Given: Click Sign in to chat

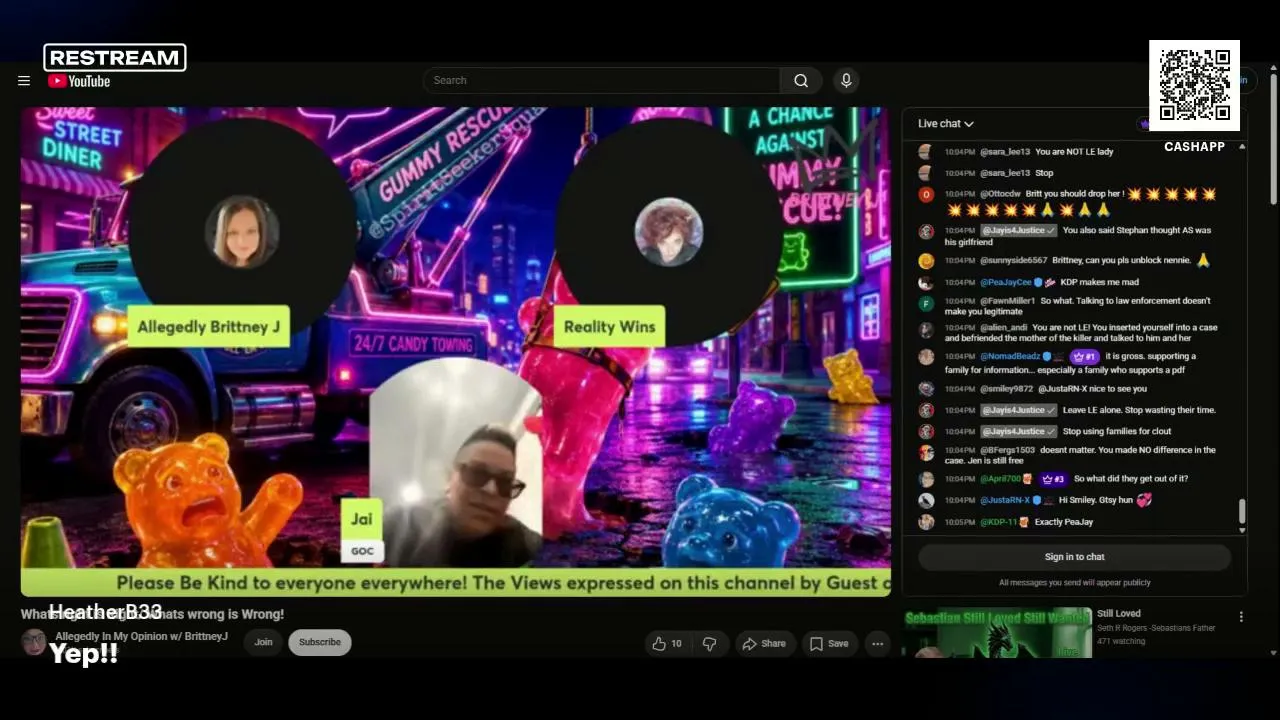Looking at the screenshot, I should 1074,557.
